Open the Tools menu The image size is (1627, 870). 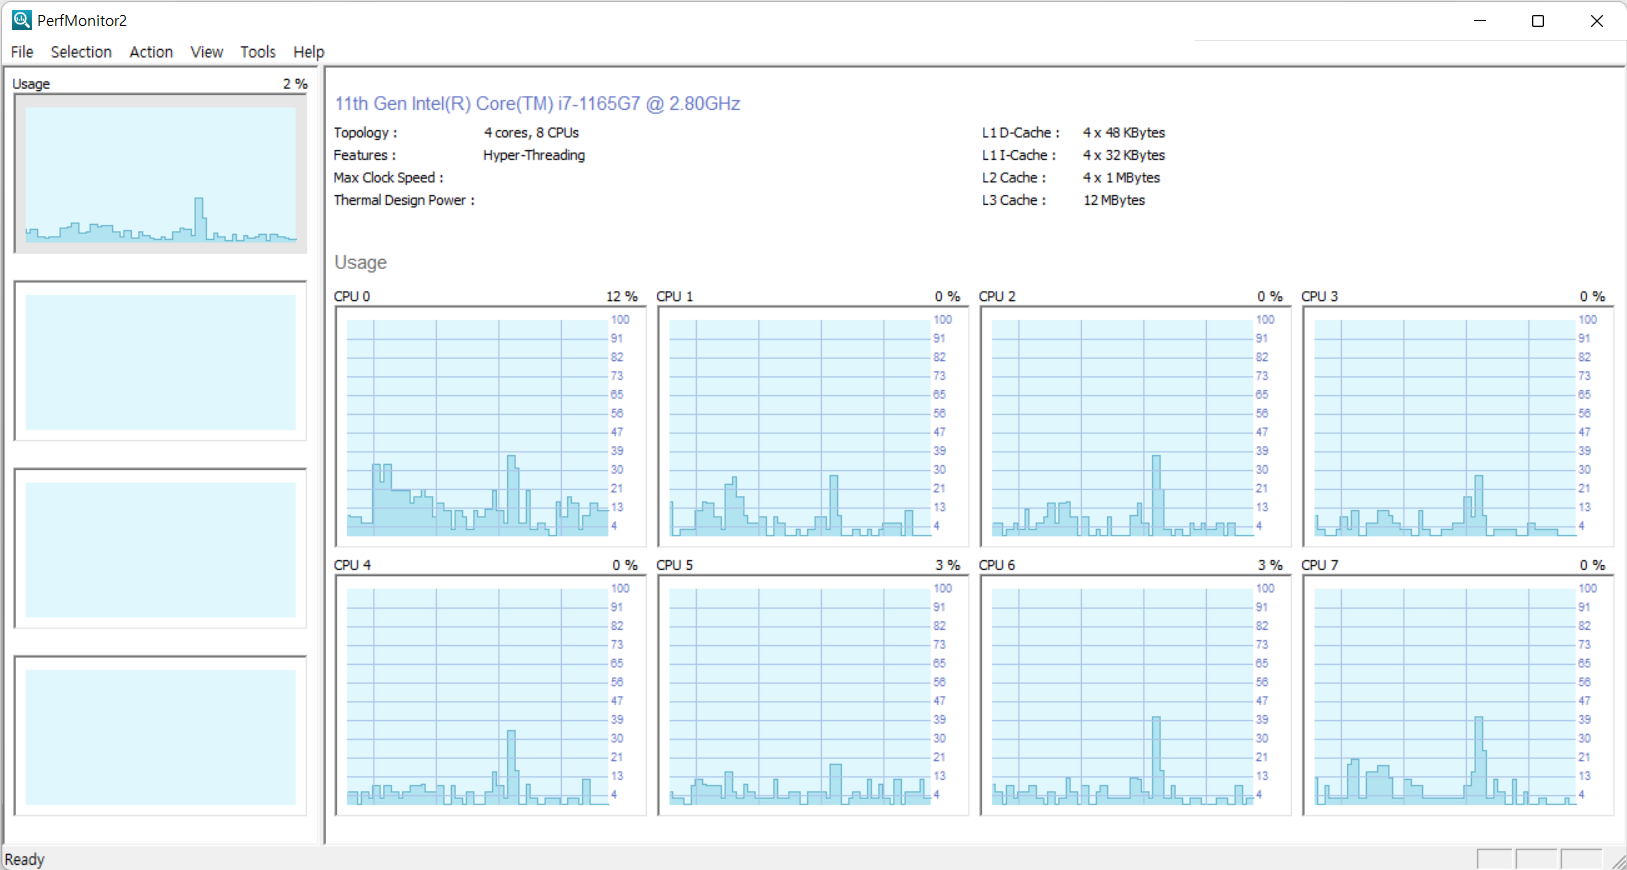click(x=258, y=52)
